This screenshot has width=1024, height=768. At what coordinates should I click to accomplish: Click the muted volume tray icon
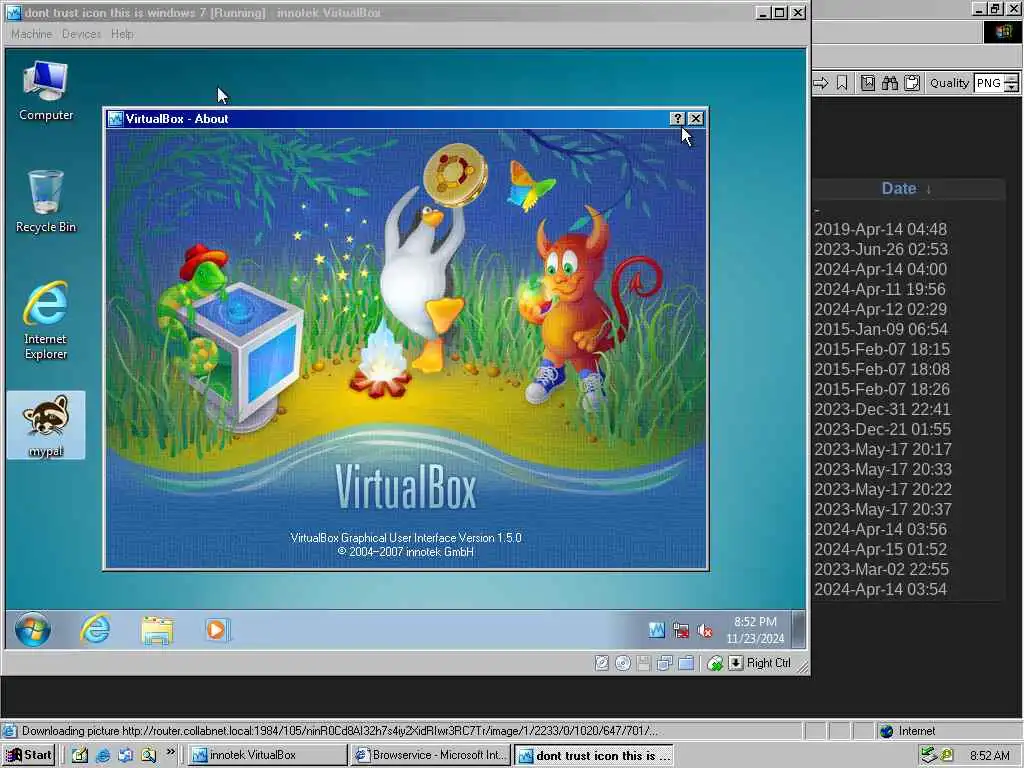[x=705, y=630]
